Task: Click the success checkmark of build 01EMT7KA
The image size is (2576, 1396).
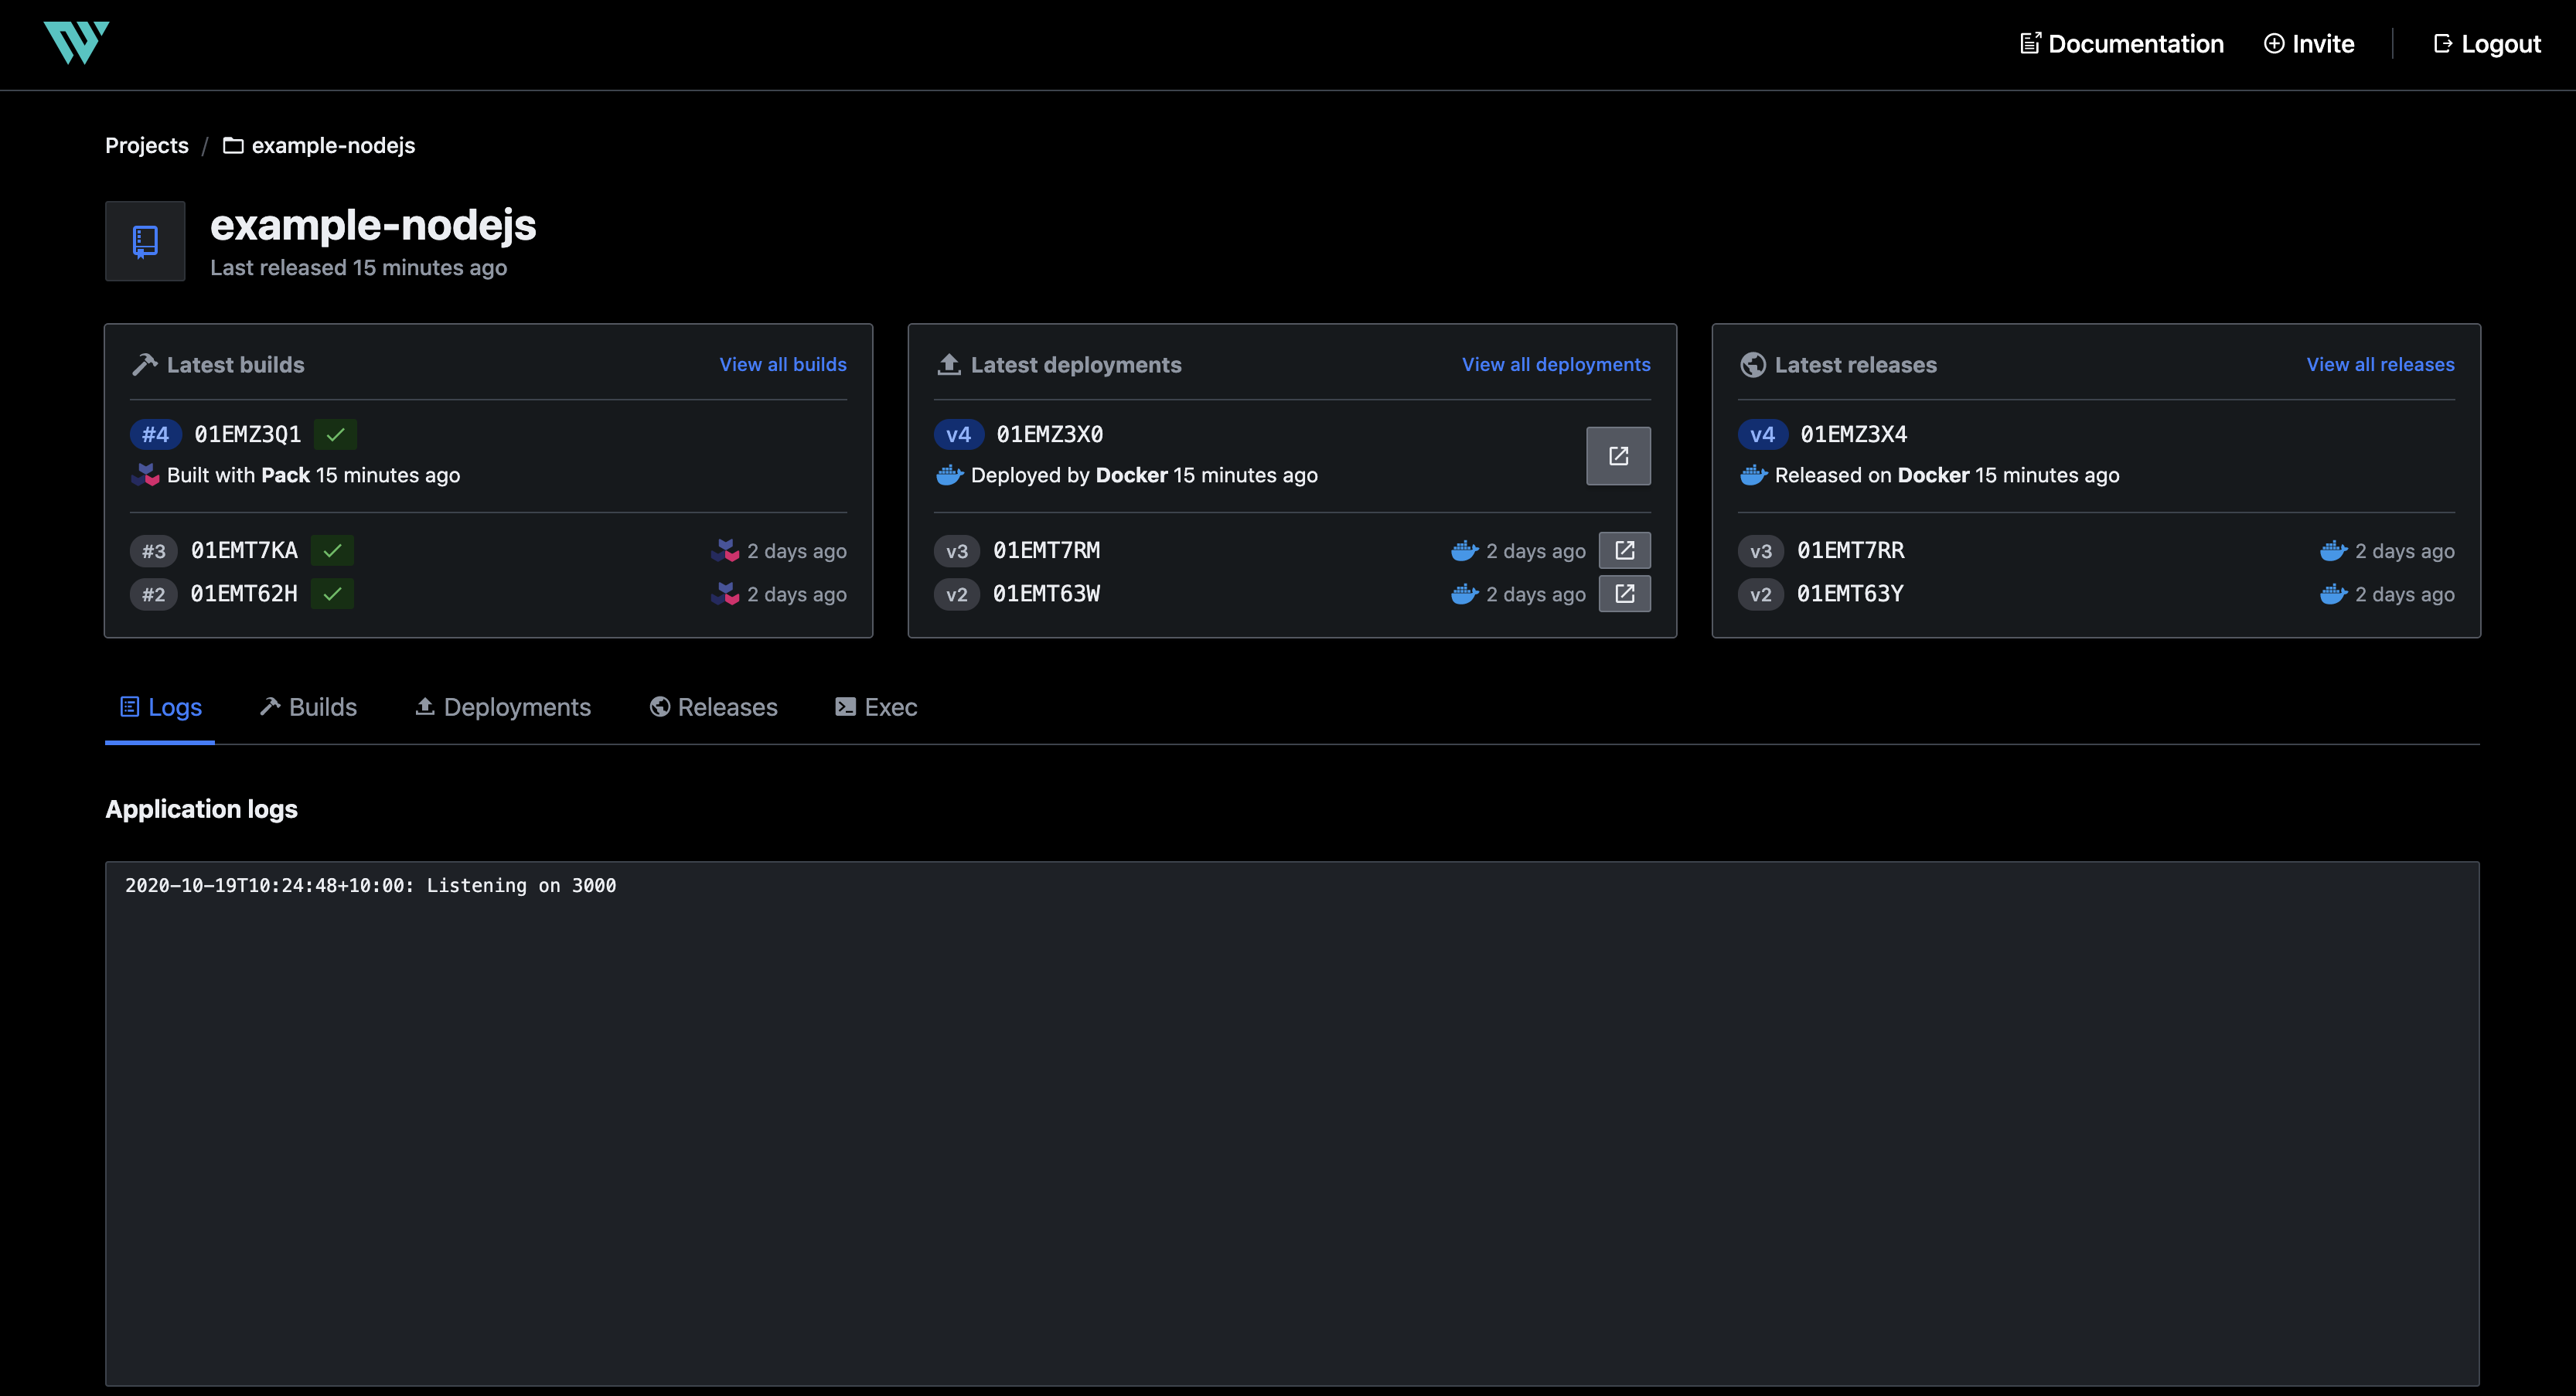Action: tap(332, 550)
